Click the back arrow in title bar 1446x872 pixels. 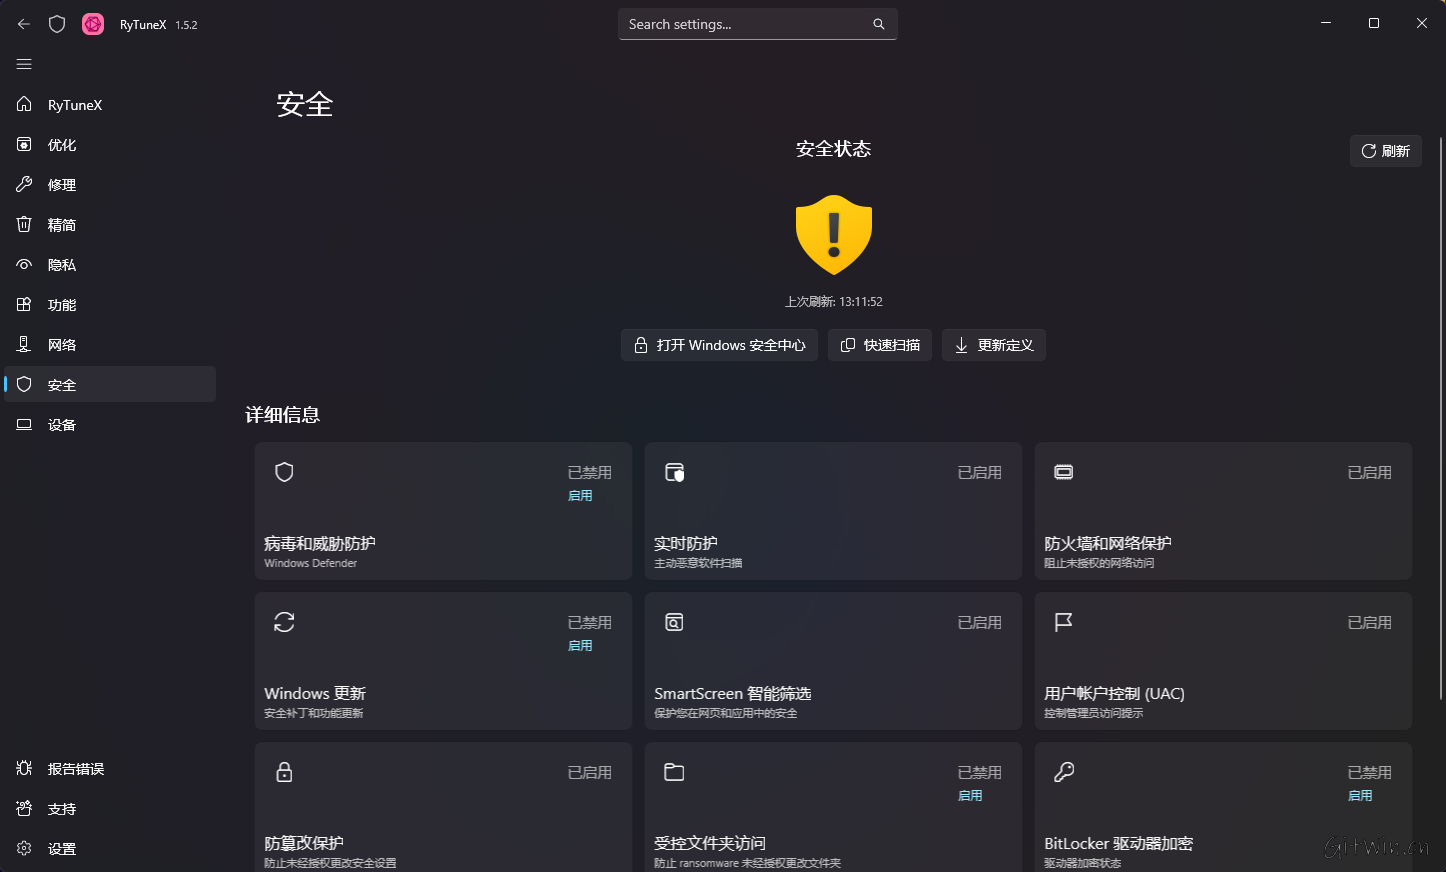point(24,24)
